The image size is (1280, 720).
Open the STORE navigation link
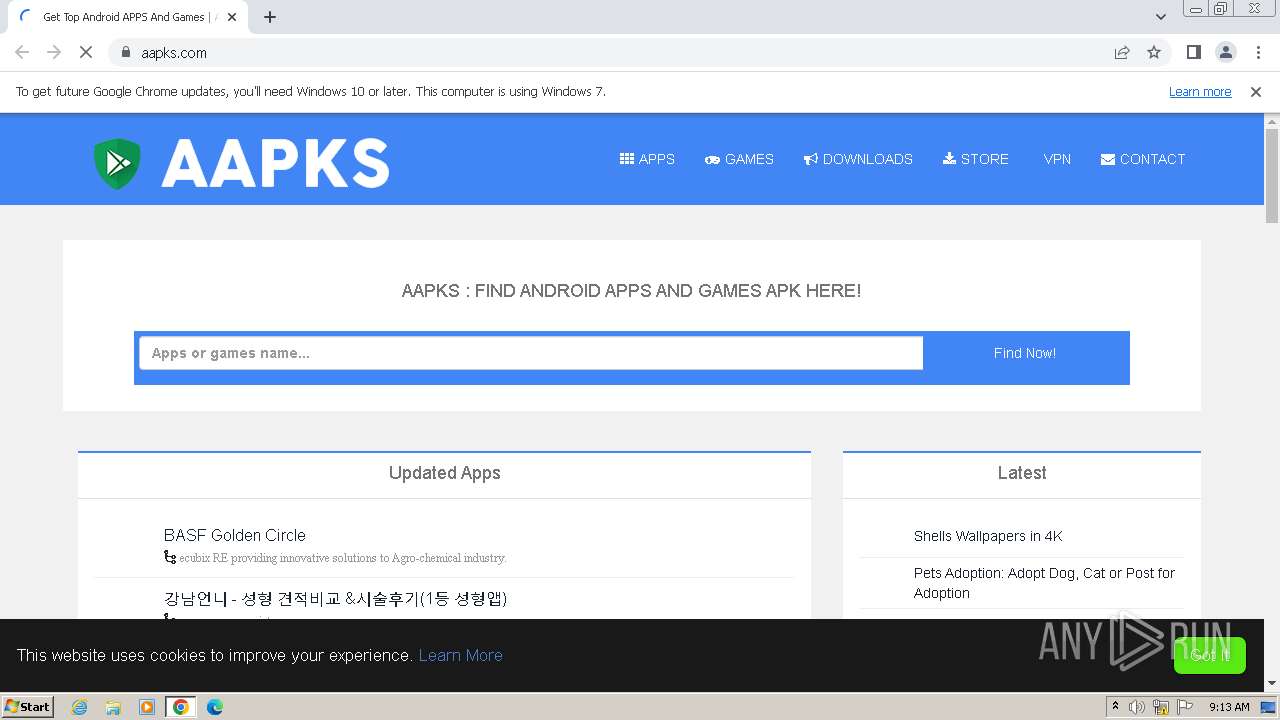pyautogui.click(x=975, y=159)
